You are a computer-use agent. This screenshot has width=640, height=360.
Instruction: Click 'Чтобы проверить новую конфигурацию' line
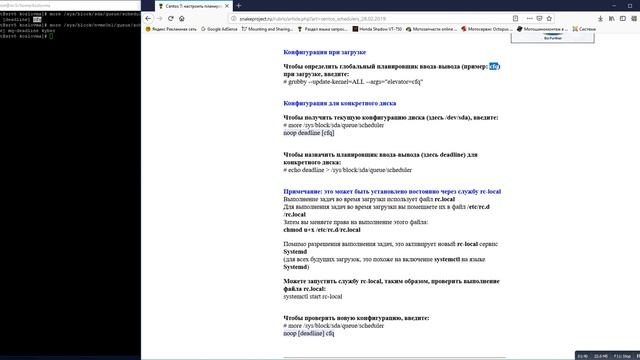click(x=356, y=318)
